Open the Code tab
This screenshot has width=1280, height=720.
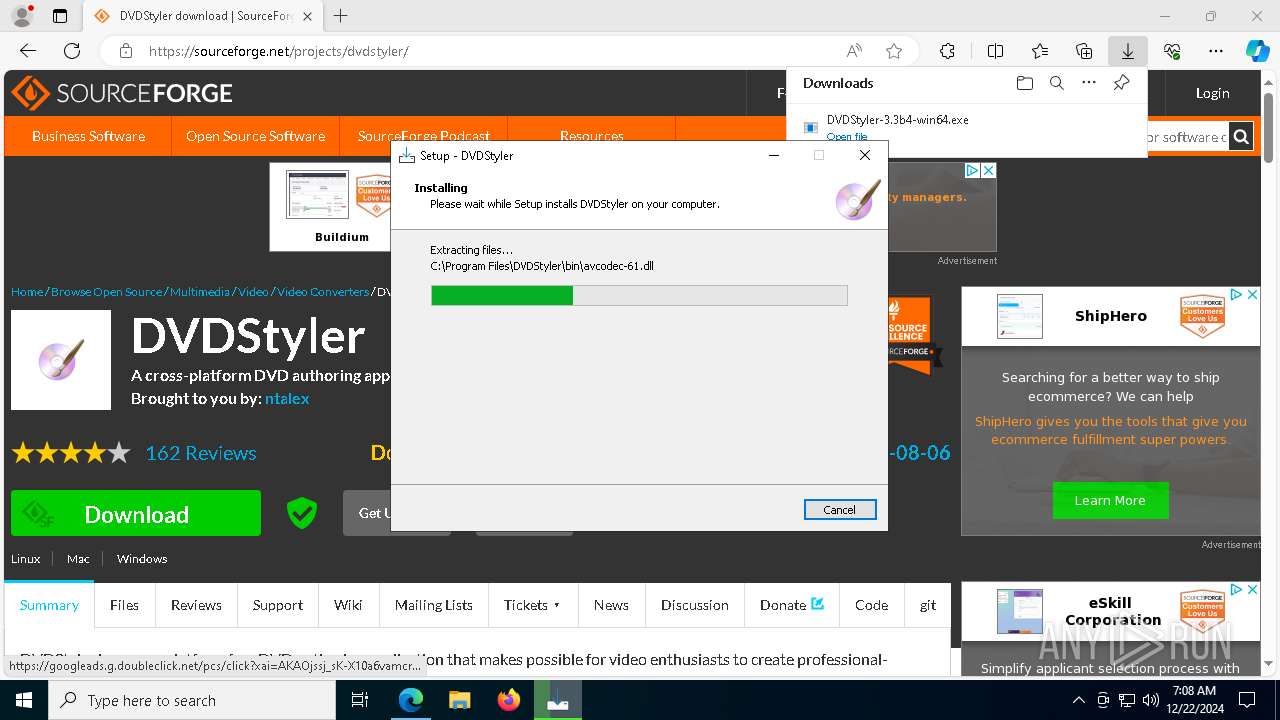pos(871,605)
